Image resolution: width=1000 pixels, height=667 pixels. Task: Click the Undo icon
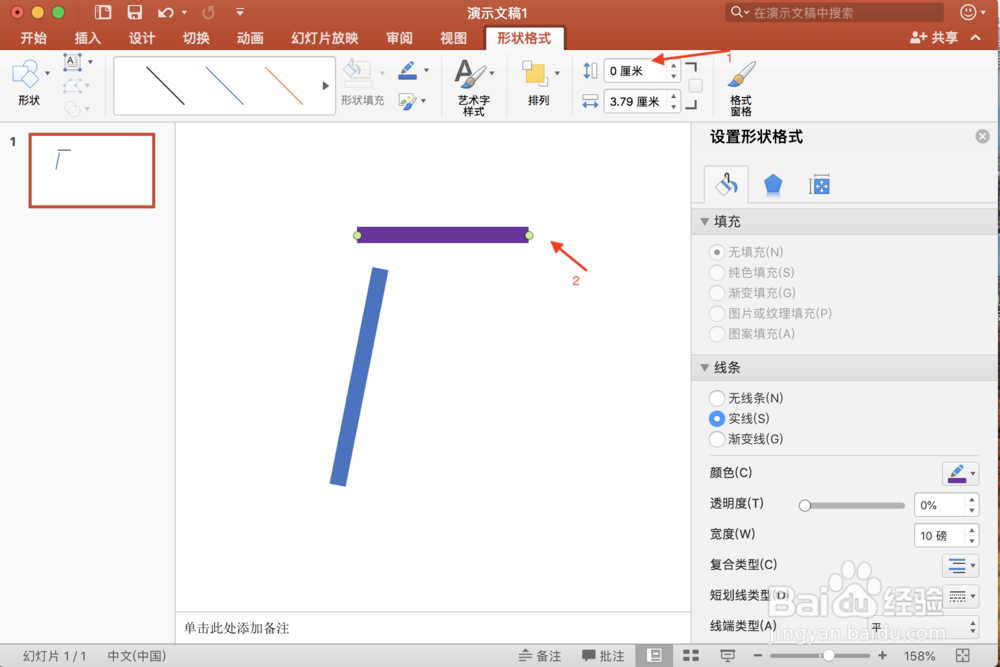tap(166, 12)
